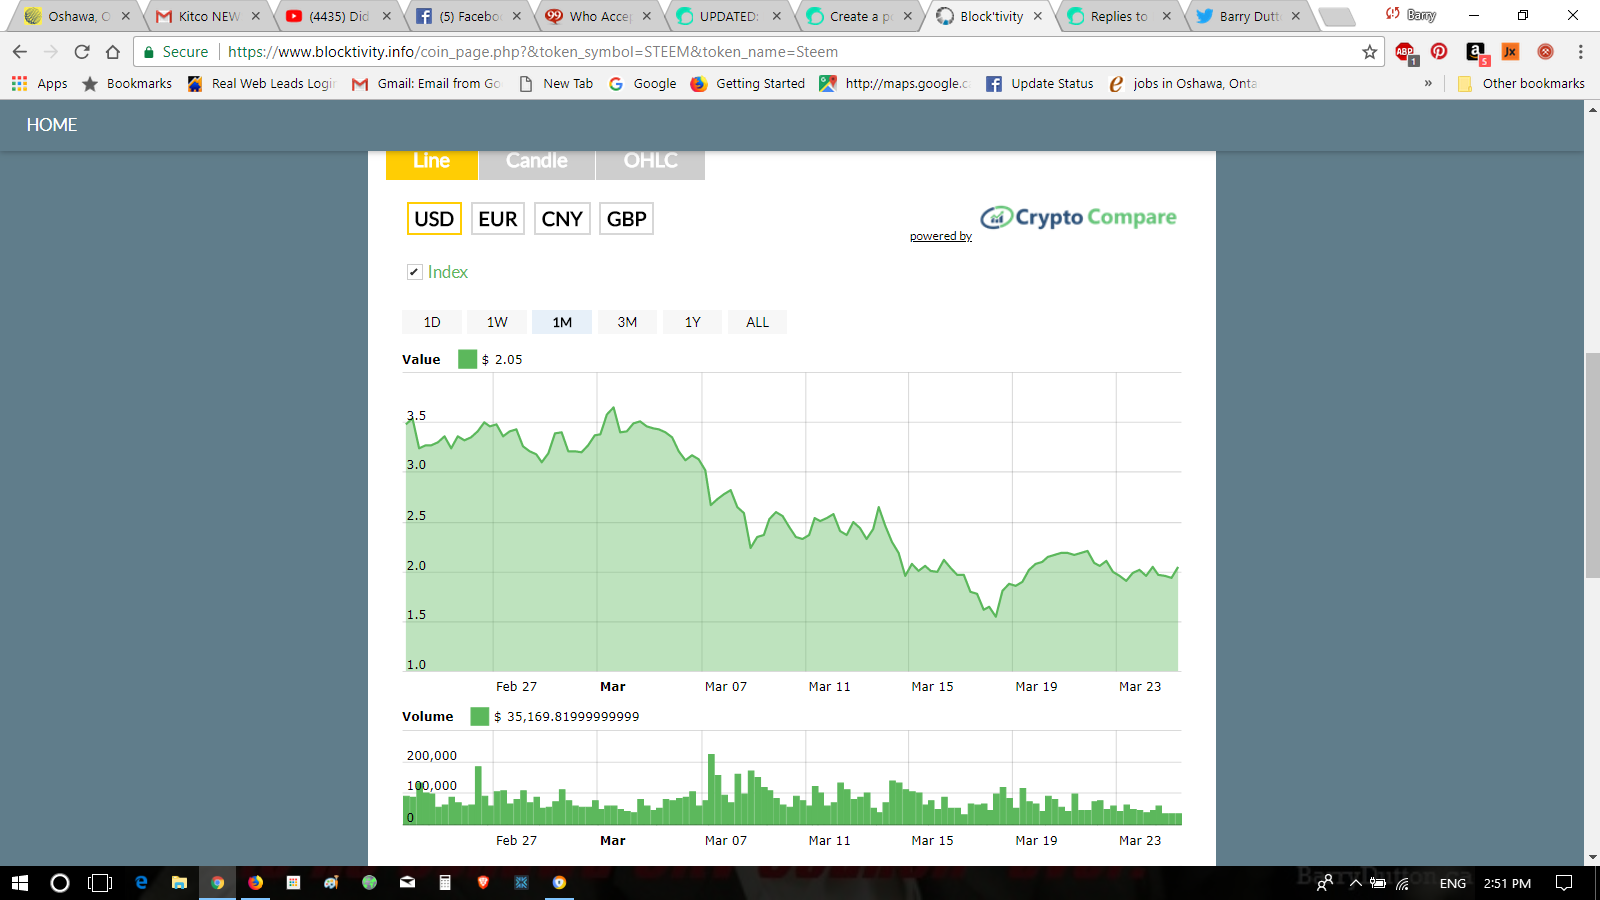The width and height of the screenshot is (1600, 900).
Task: Open Task View on the taskbar
Action: (100, 883)
